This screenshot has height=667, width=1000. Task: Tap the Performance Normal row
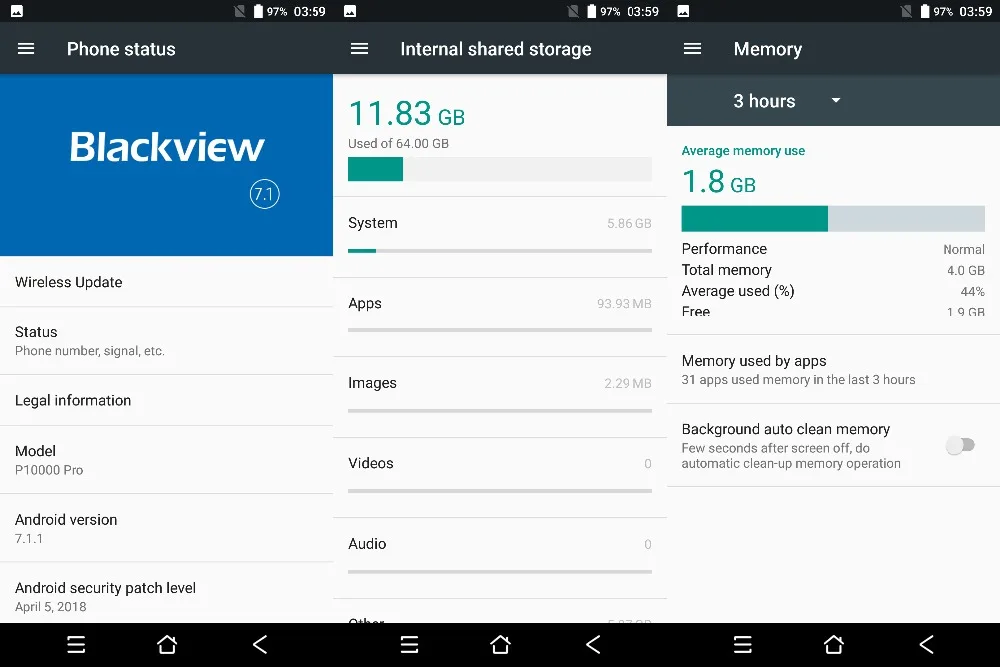click(x=833, y=249)
